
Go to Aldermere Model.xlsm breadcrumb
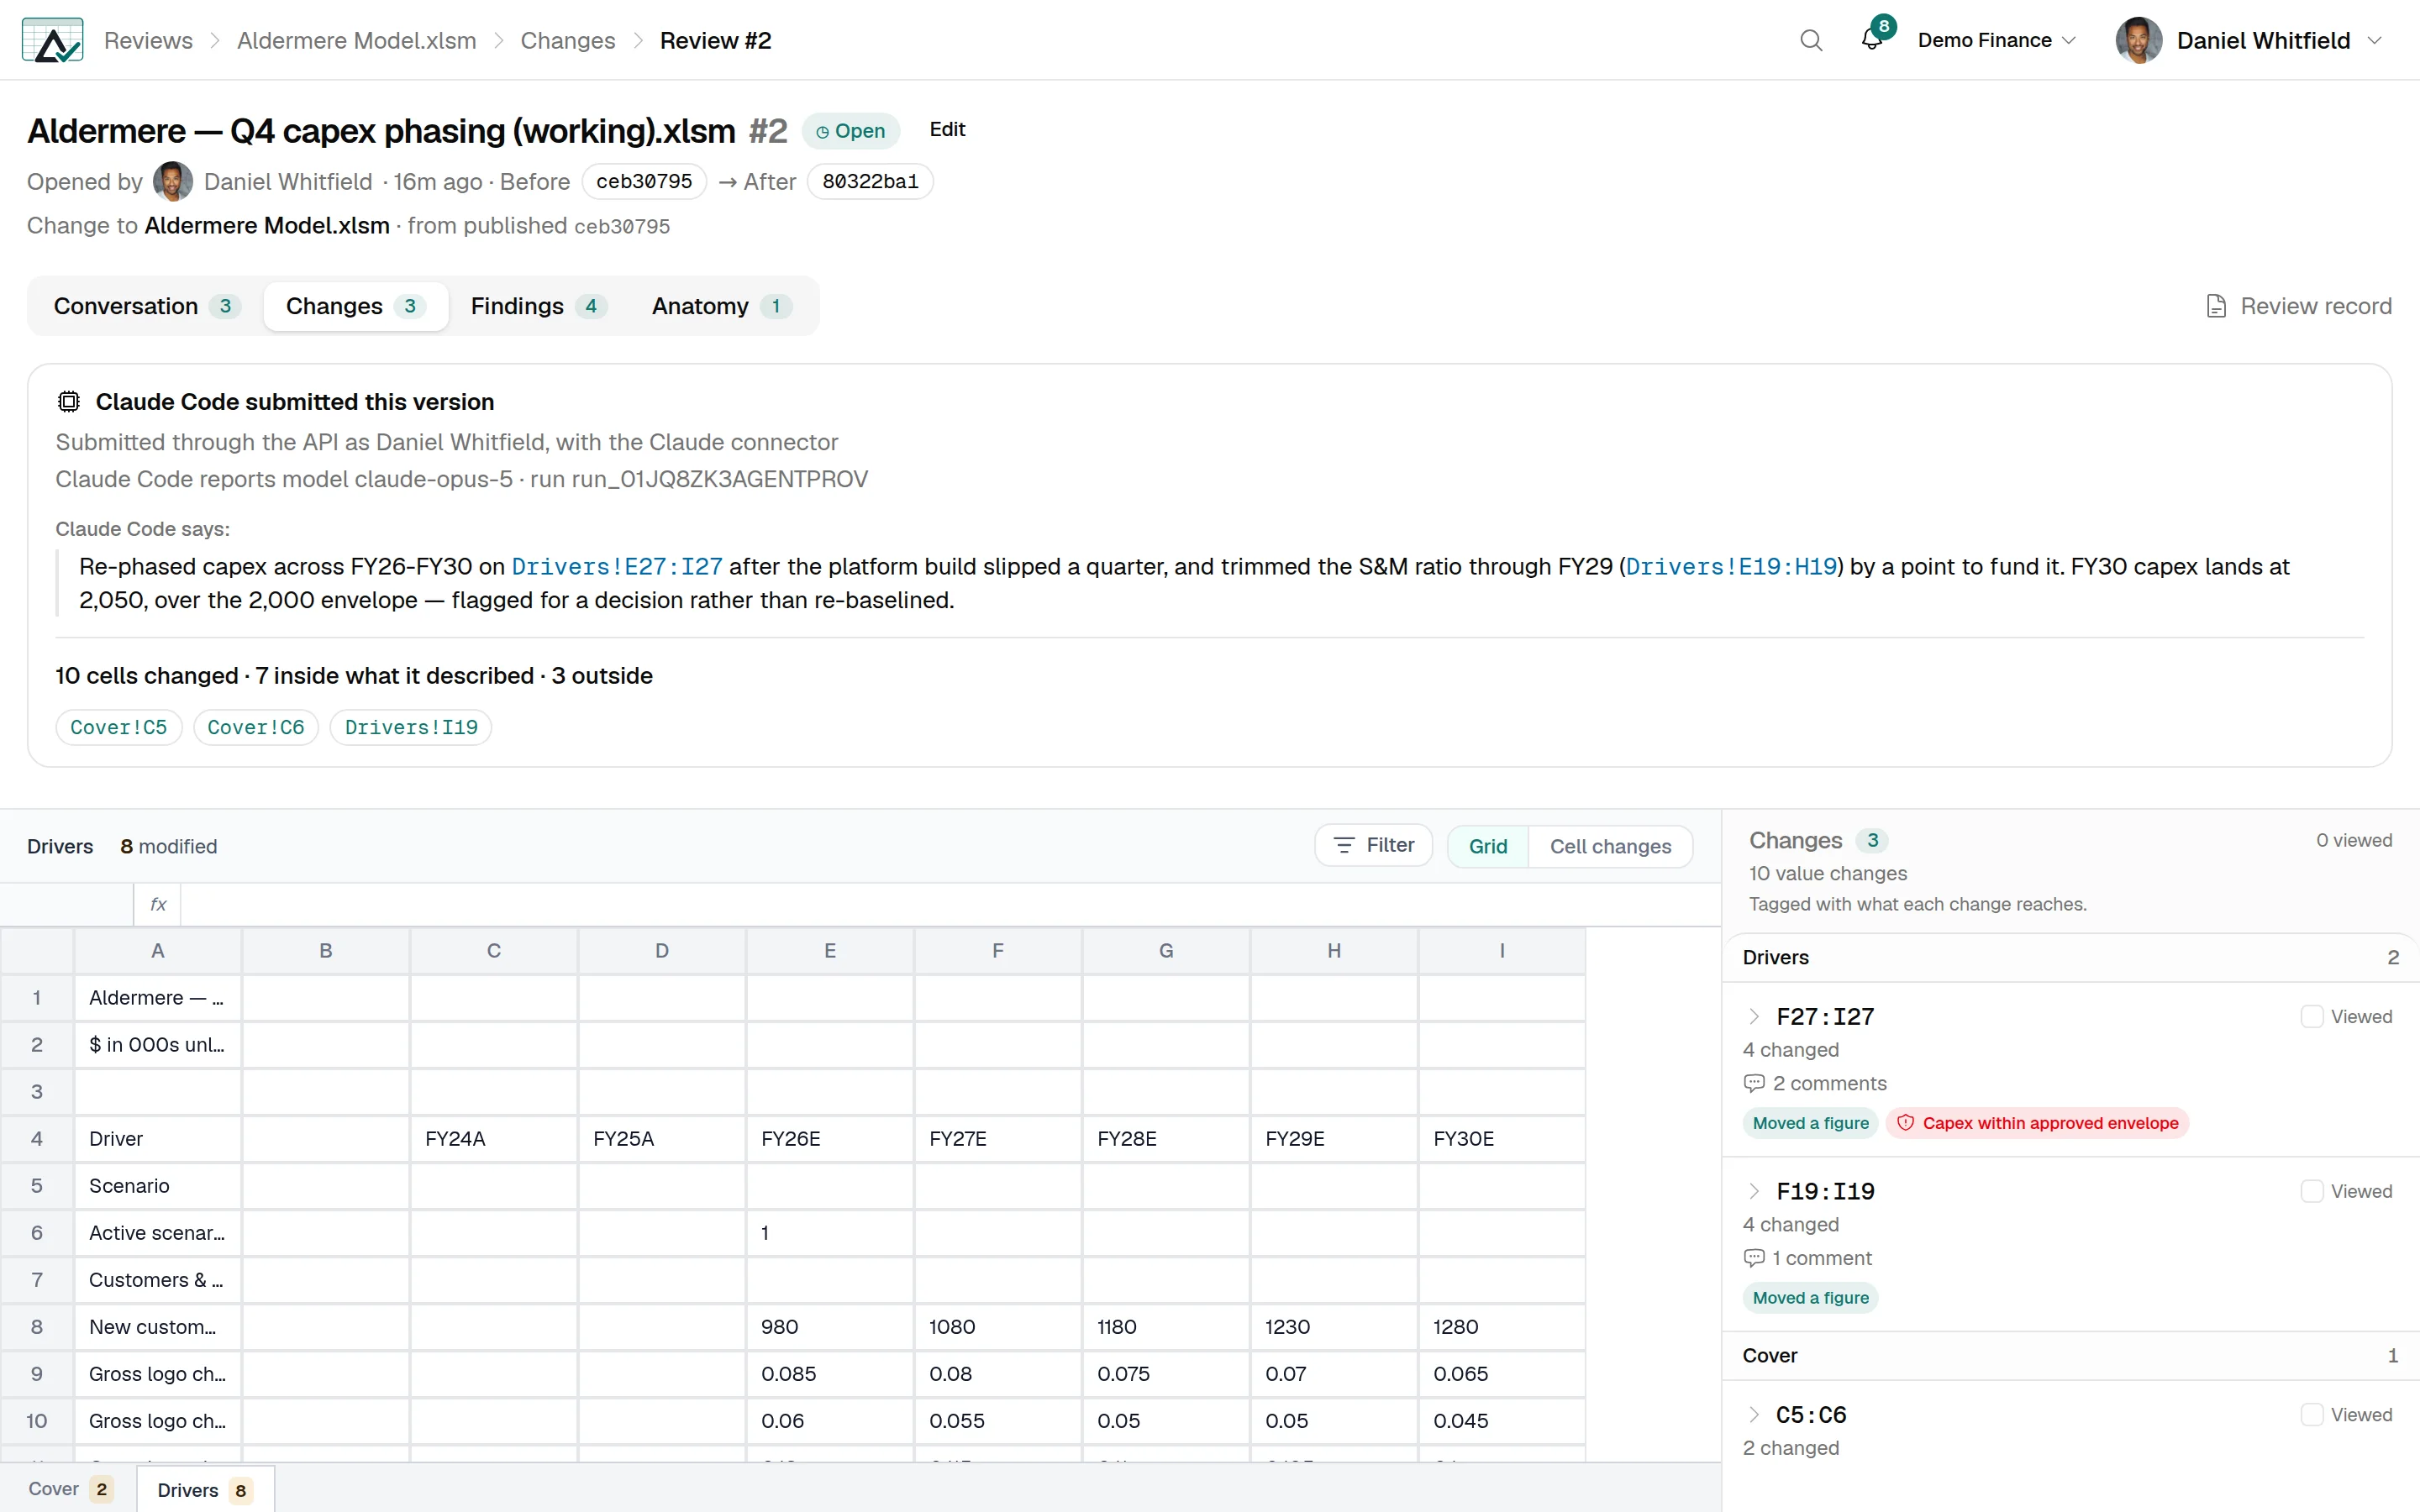tap(356, 40)
